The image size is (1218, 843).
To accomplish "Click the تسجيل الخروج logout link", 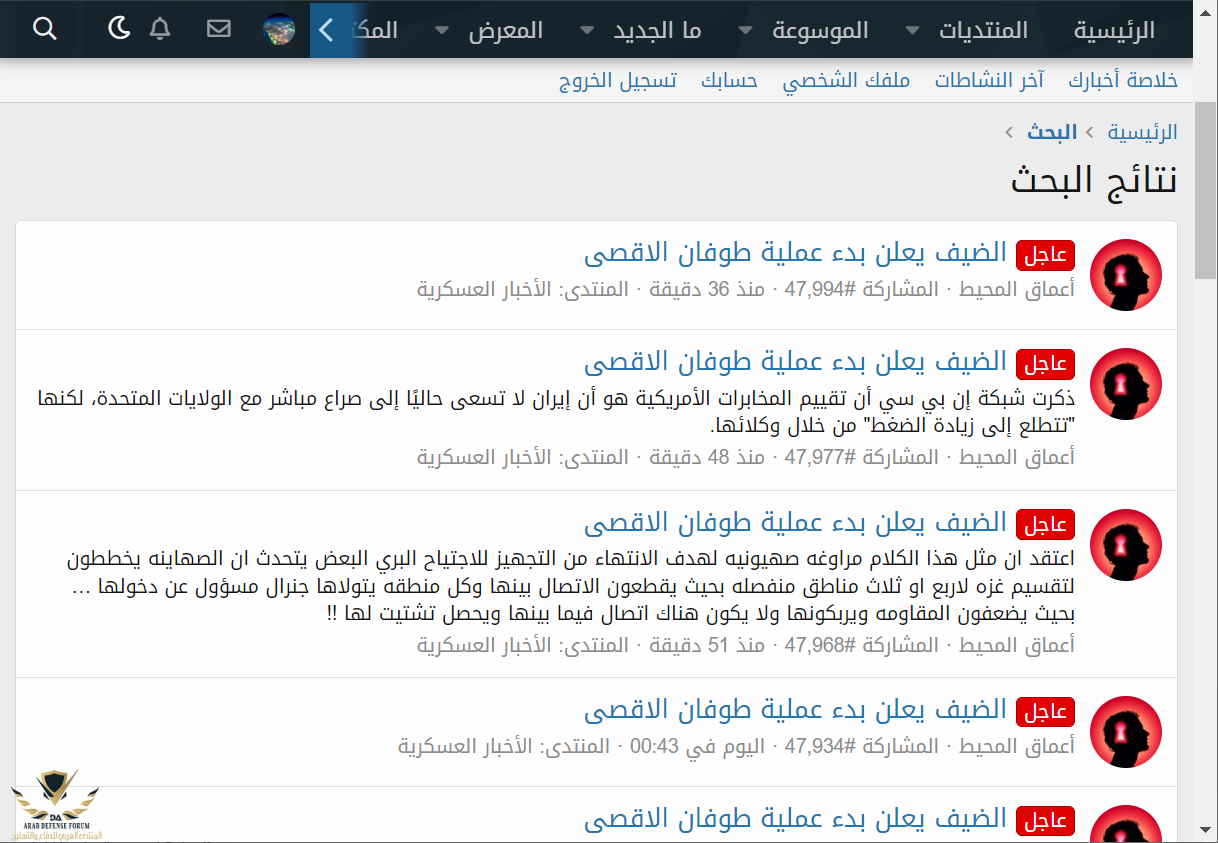I will [617, 81].
